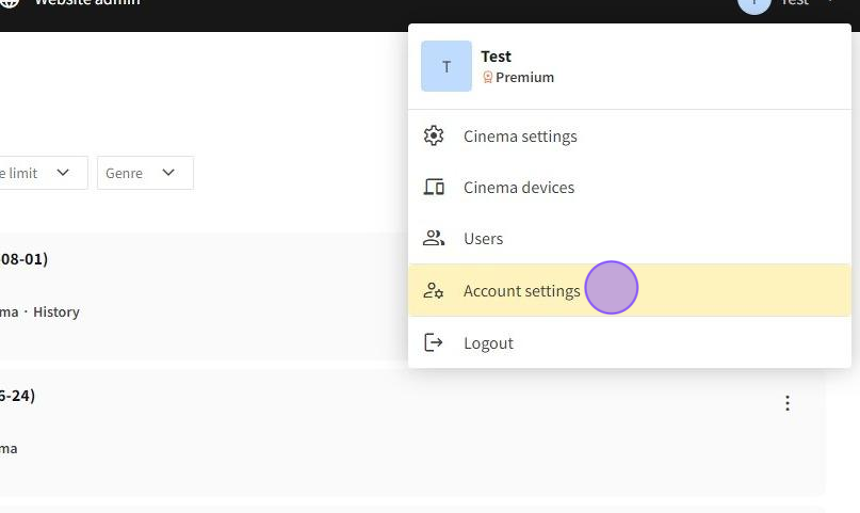Screen dimensions: 860x513
Task: Click the devices icon beside Cinema devices
Action: point(433,187)
